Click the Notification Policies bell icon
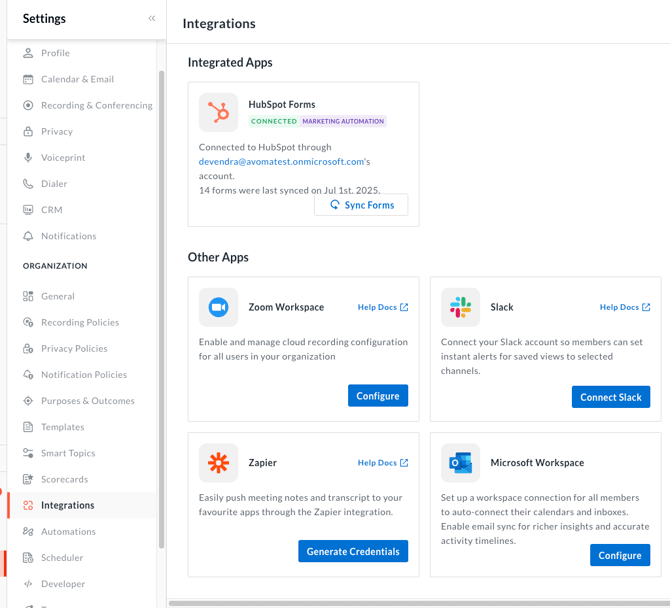This screenshot has height=608, width=670. pyautogui.click(x=28, y=374)
